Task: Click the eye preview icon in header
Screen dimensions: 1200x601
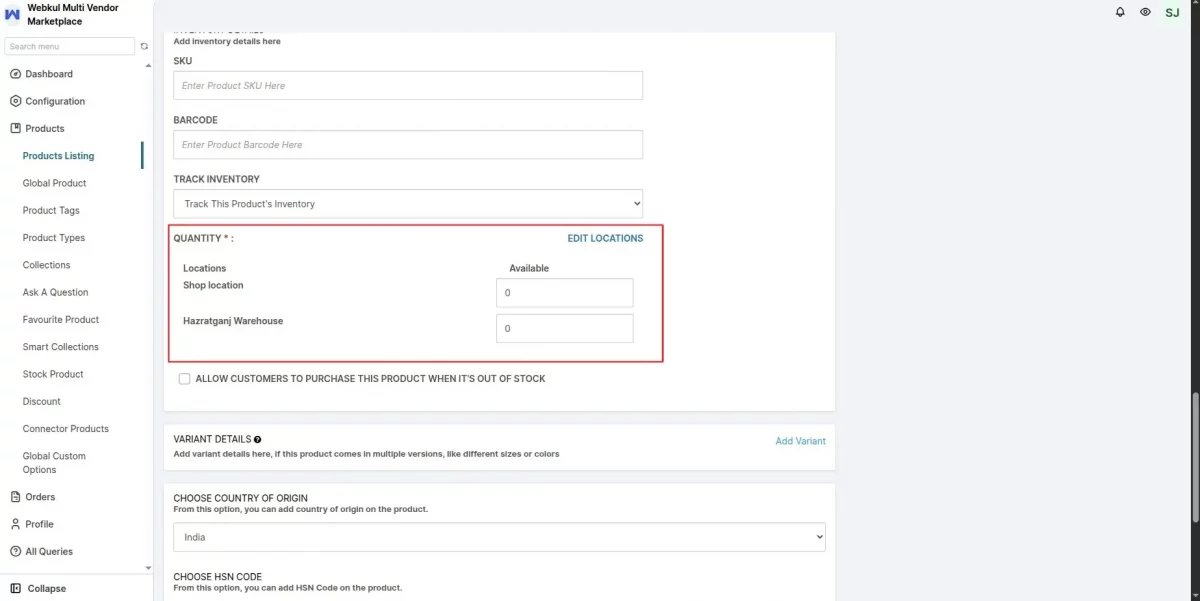Action: (x=1145, y=12)
